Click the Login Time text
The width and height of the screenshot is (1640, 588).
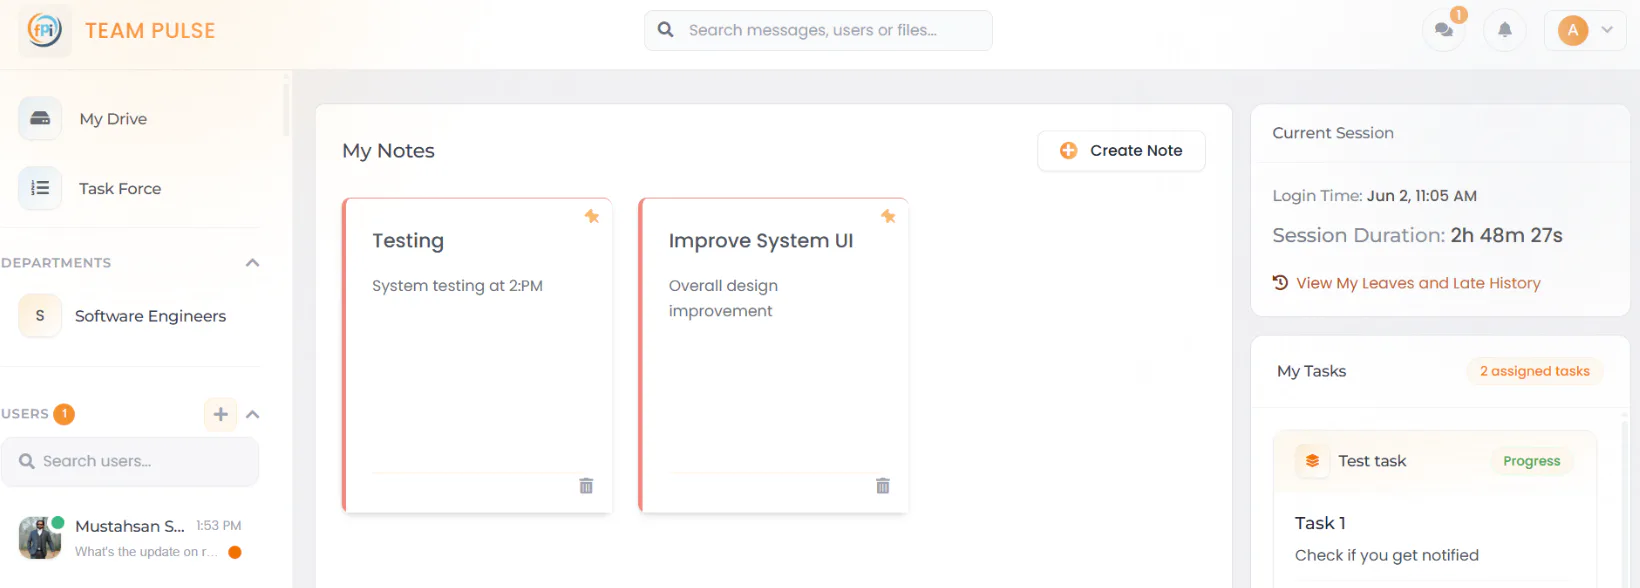pos(1375,196)
